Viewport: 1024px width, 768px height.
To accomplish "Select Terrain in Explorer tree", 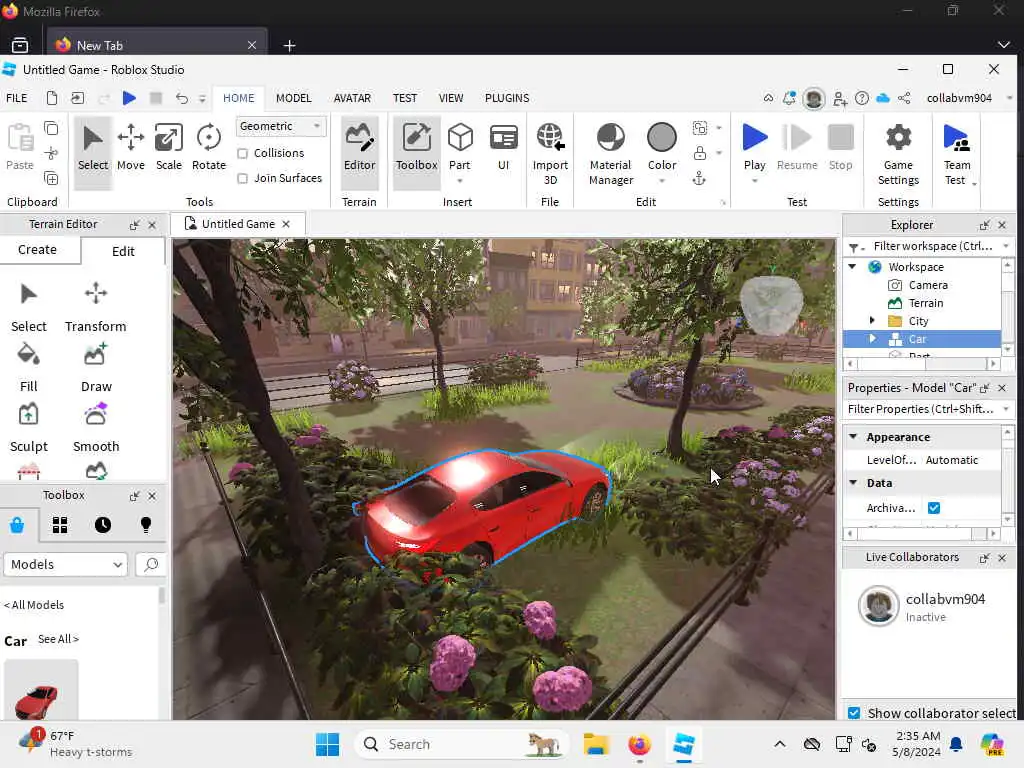I will [x=926, y=303].
